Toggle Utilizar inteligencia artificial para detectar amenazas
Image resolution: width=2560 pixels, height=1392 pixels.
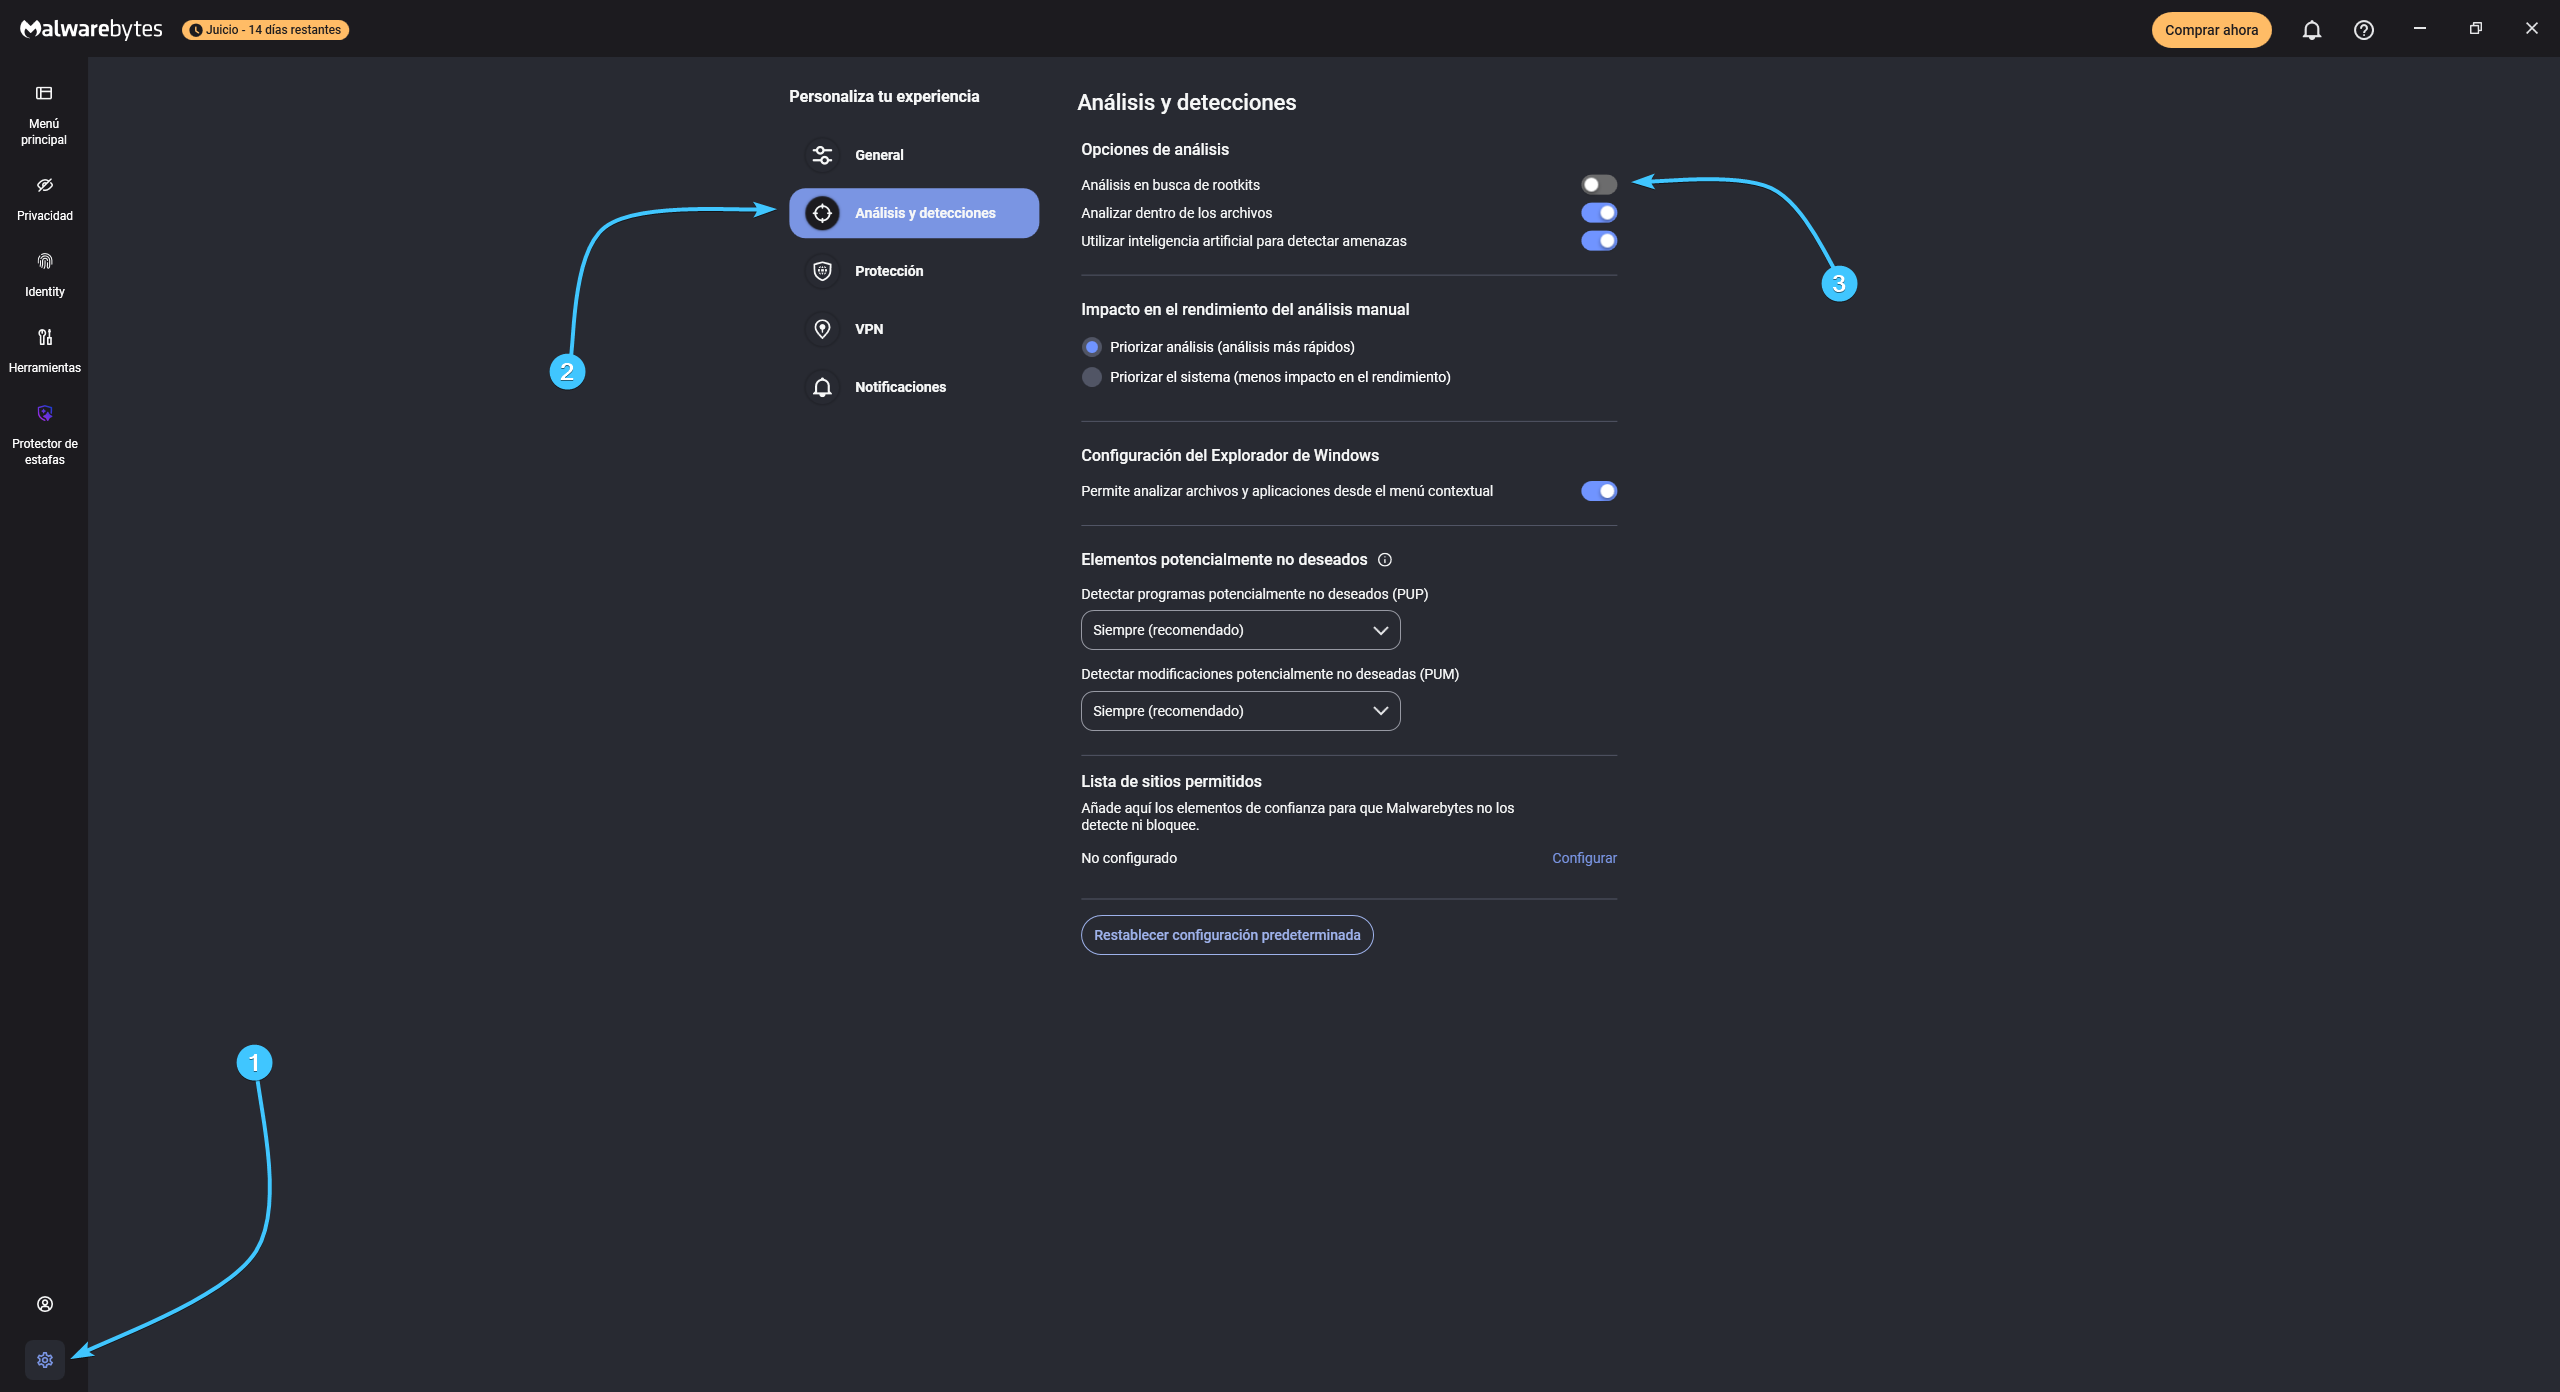1598,241
